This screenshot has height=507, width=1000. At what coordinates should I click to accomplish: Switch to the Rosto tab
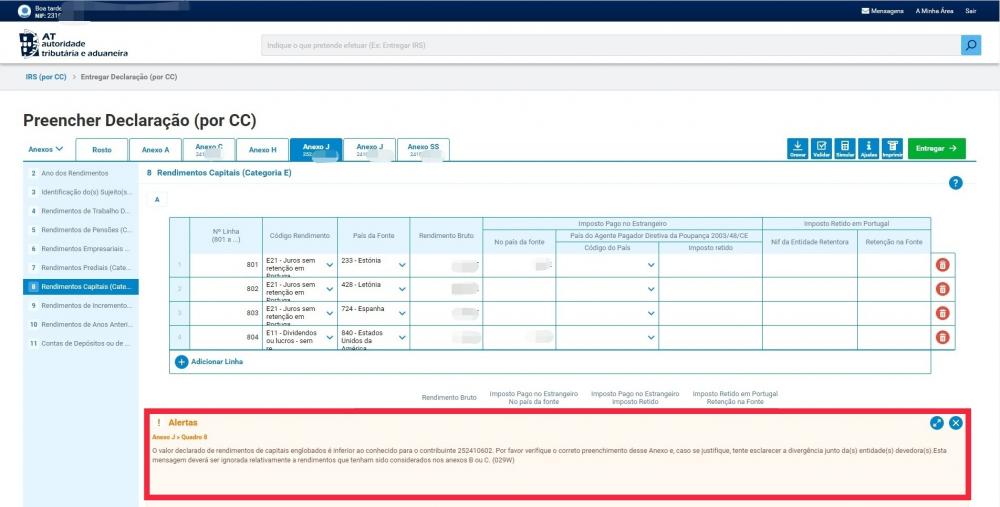[101, 150]
